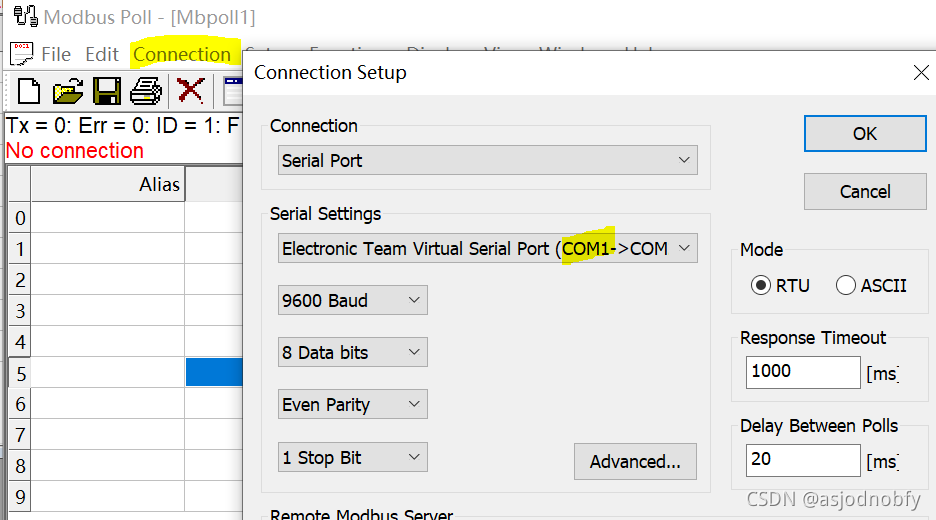Image resolution: width=936 pixels, height=520 pixels.
Task: Click the Save floppy disk icon
Action: point(107,91)
